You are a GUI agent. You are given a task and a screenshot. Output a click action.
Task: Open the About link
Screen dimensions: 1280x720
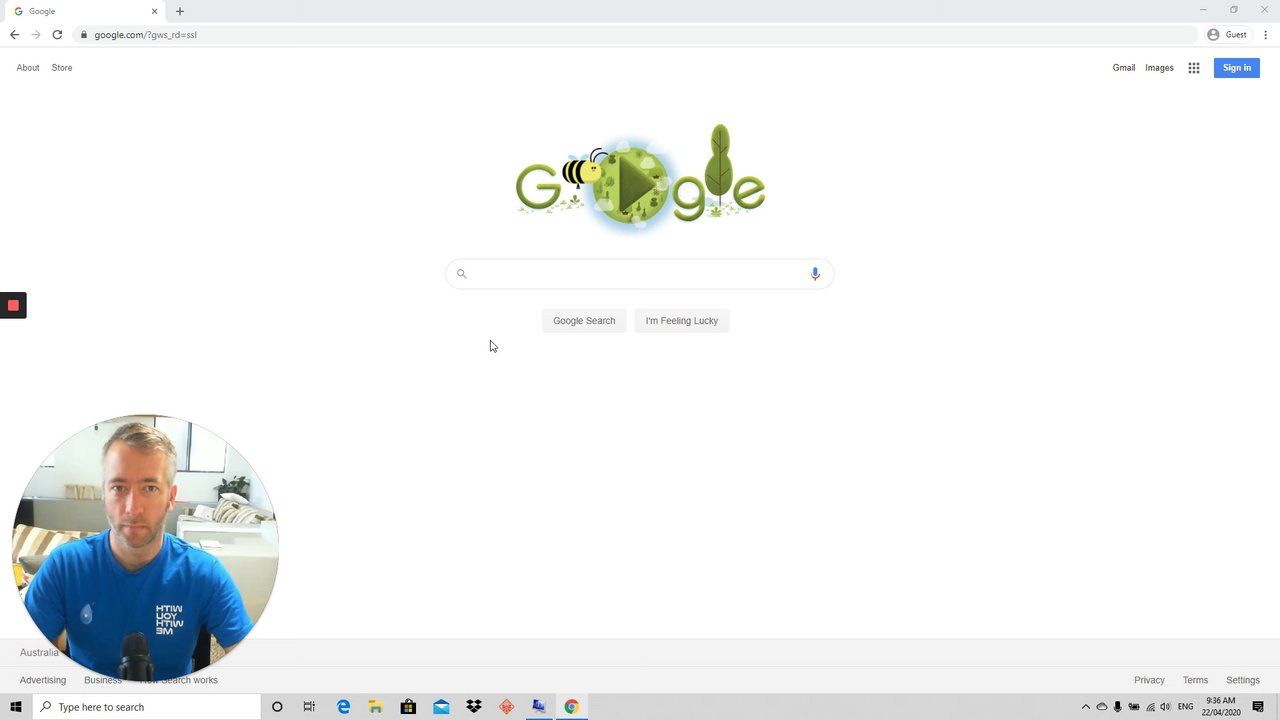pyautogui.click(x=28, y=68)
